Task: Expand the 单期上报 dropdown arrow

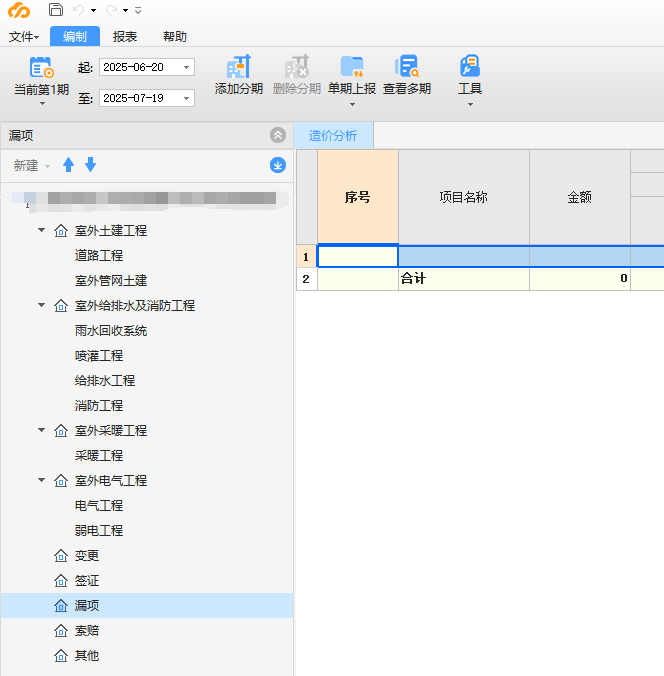Action: [x=352, y=104]
